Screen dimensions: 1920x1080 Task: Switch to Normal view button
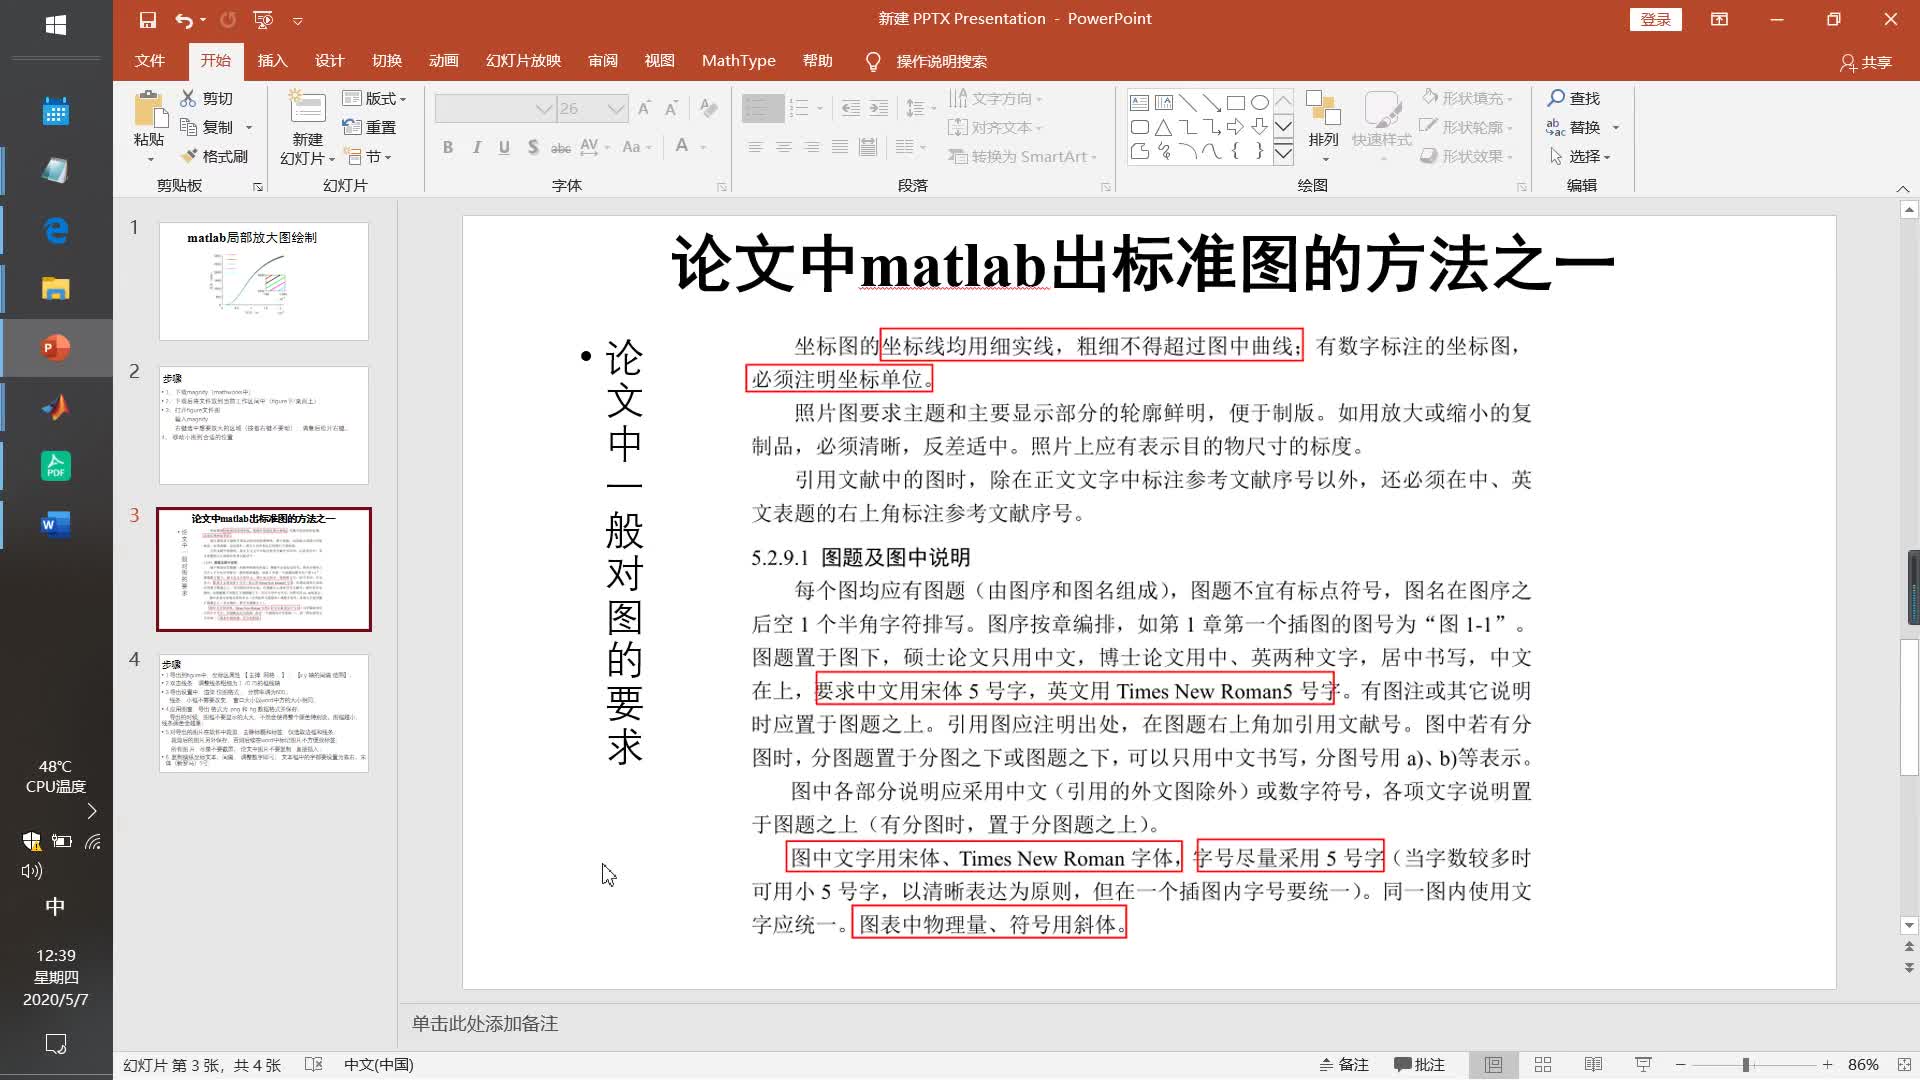pyautogui.click(x=1493, y=1065)
